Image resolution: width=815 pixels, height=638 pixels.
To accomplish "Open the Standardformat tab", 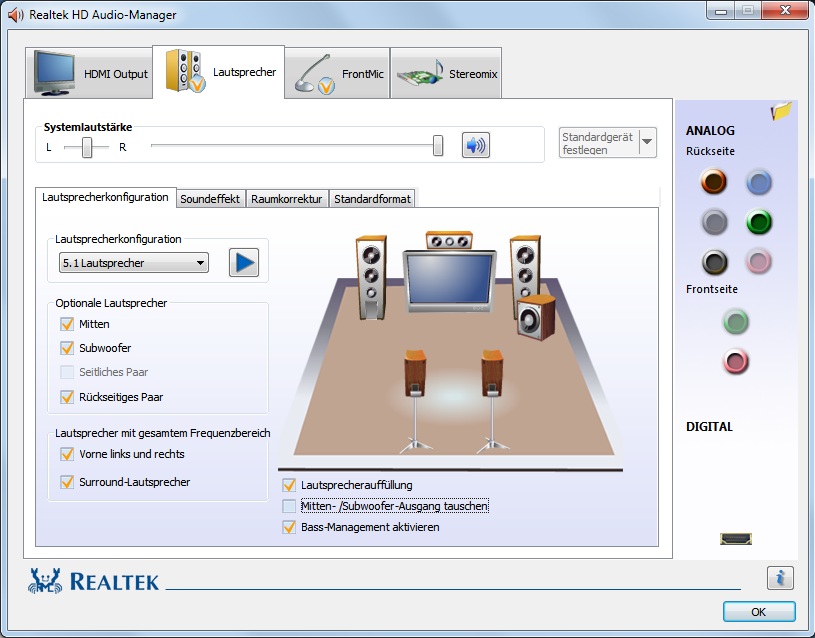I will tap(372, 199).
